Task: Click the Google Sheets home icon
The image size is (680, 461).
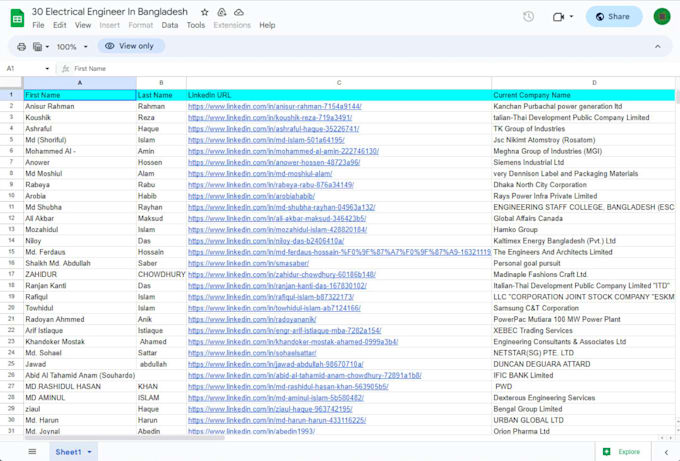Action: (x=17, y=18)
